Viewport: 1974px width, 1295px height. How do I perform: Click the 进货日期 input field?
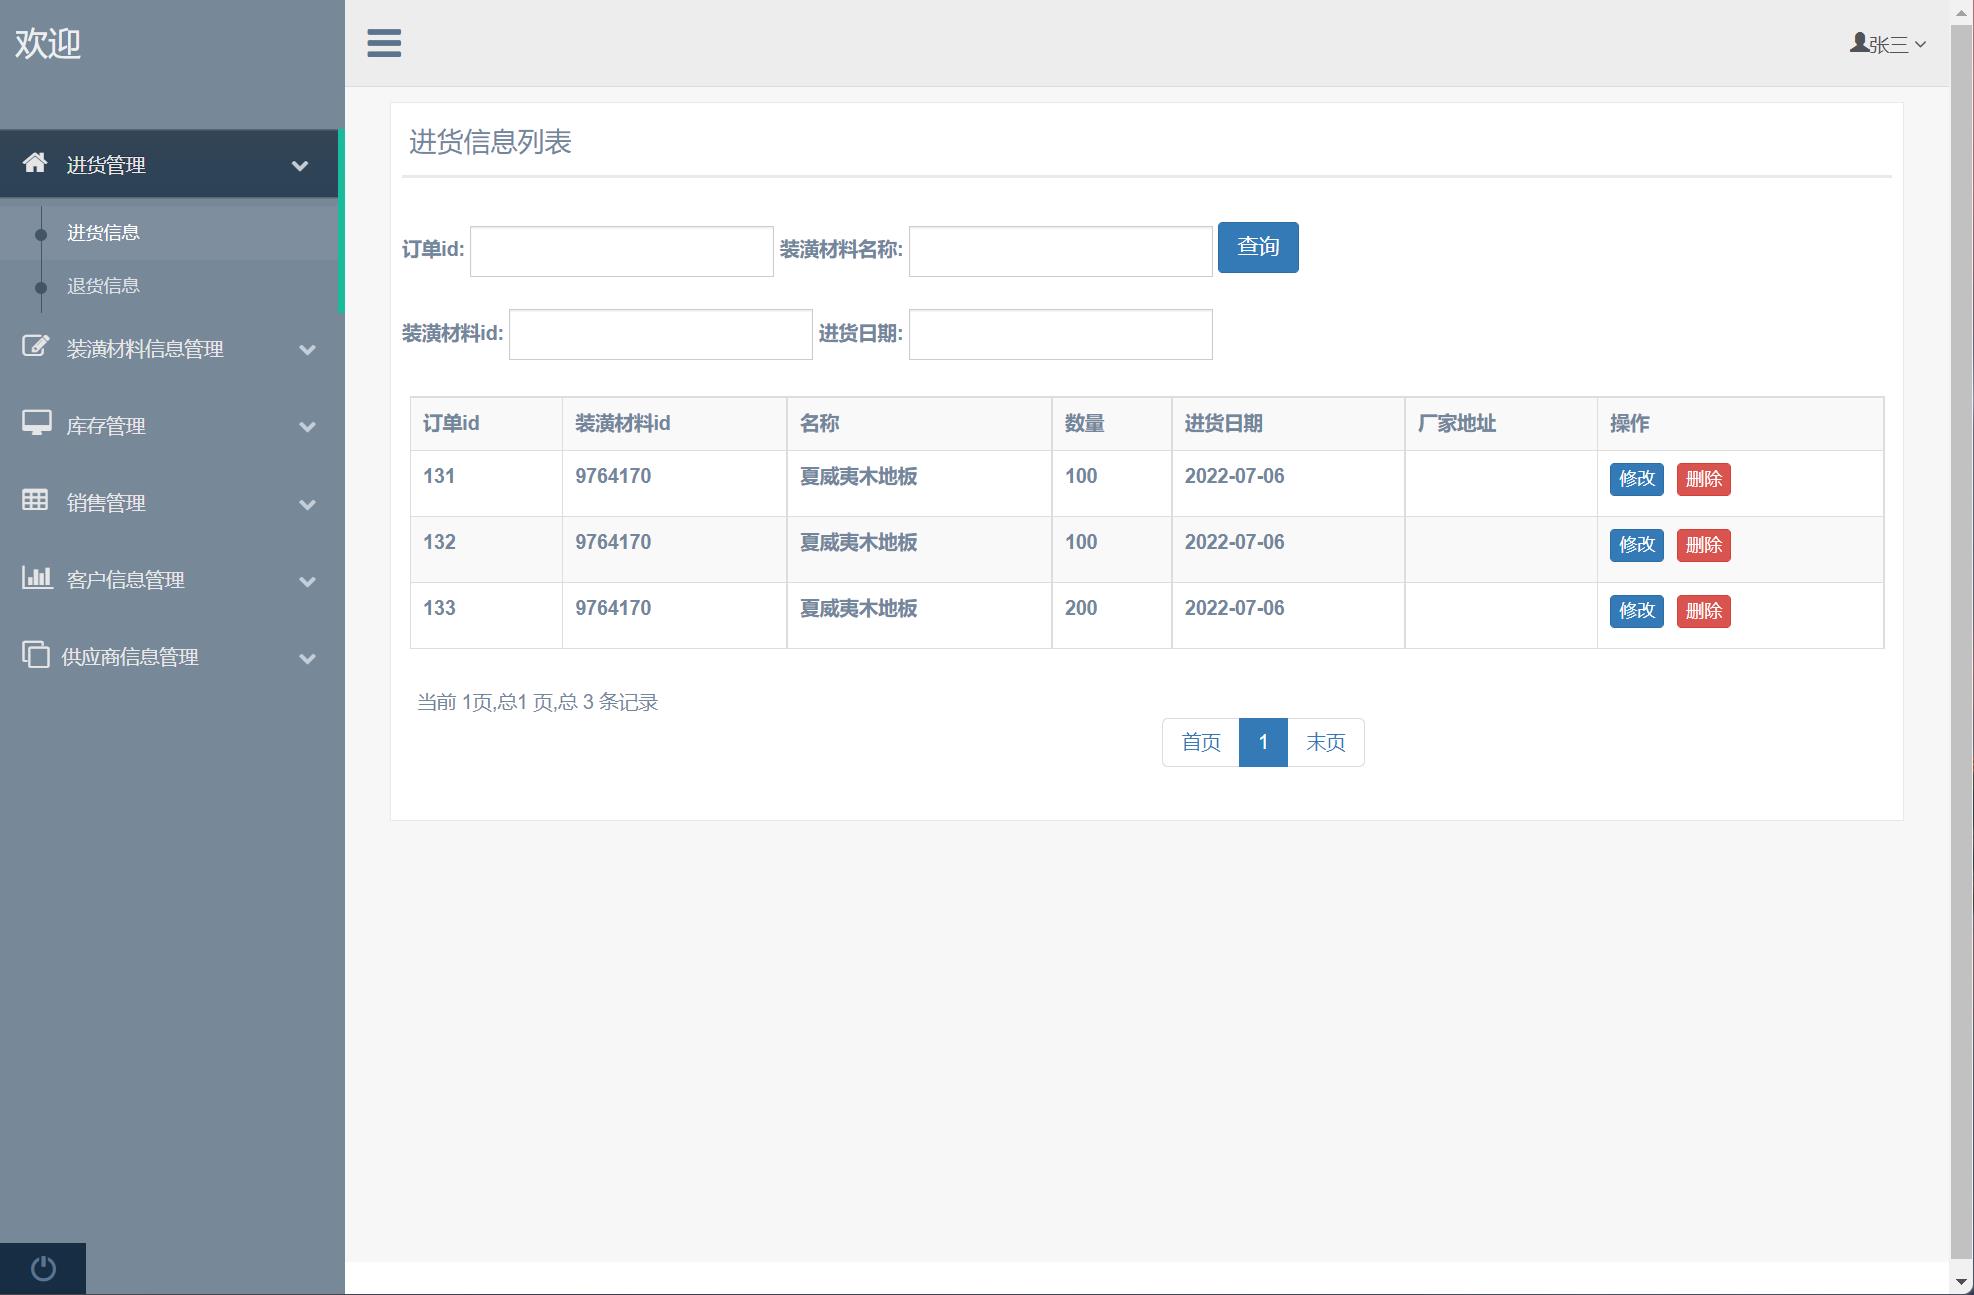coord(1060,335)
